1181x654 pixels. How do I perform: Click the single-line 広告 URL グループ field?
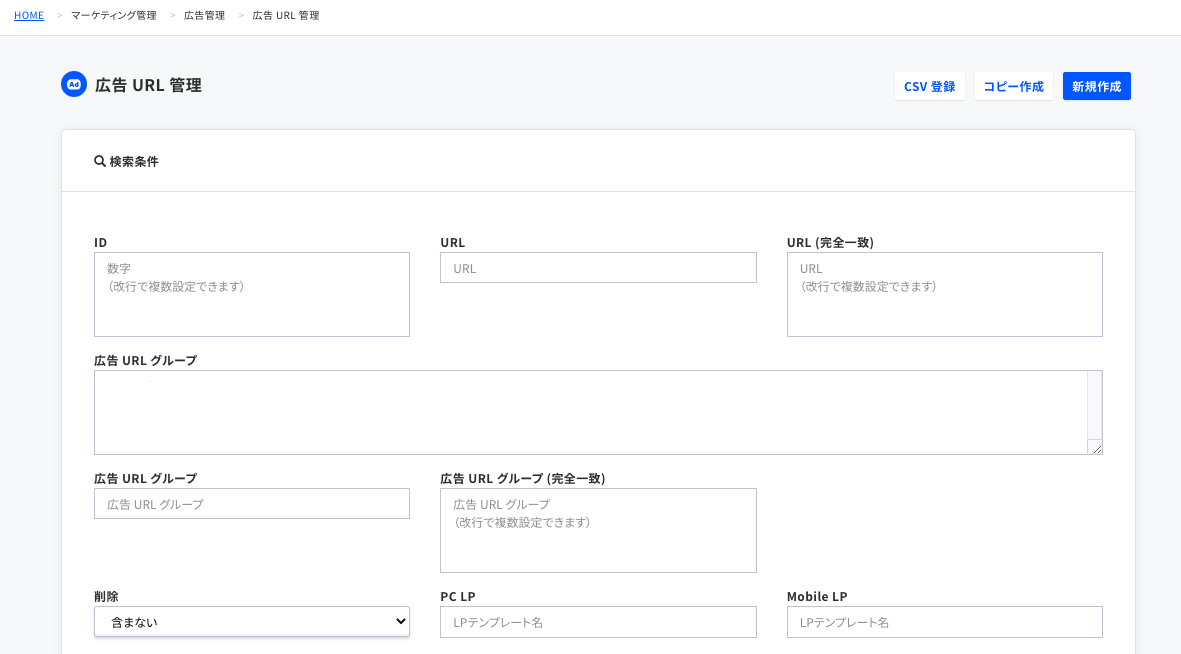[x=251, y=503]
